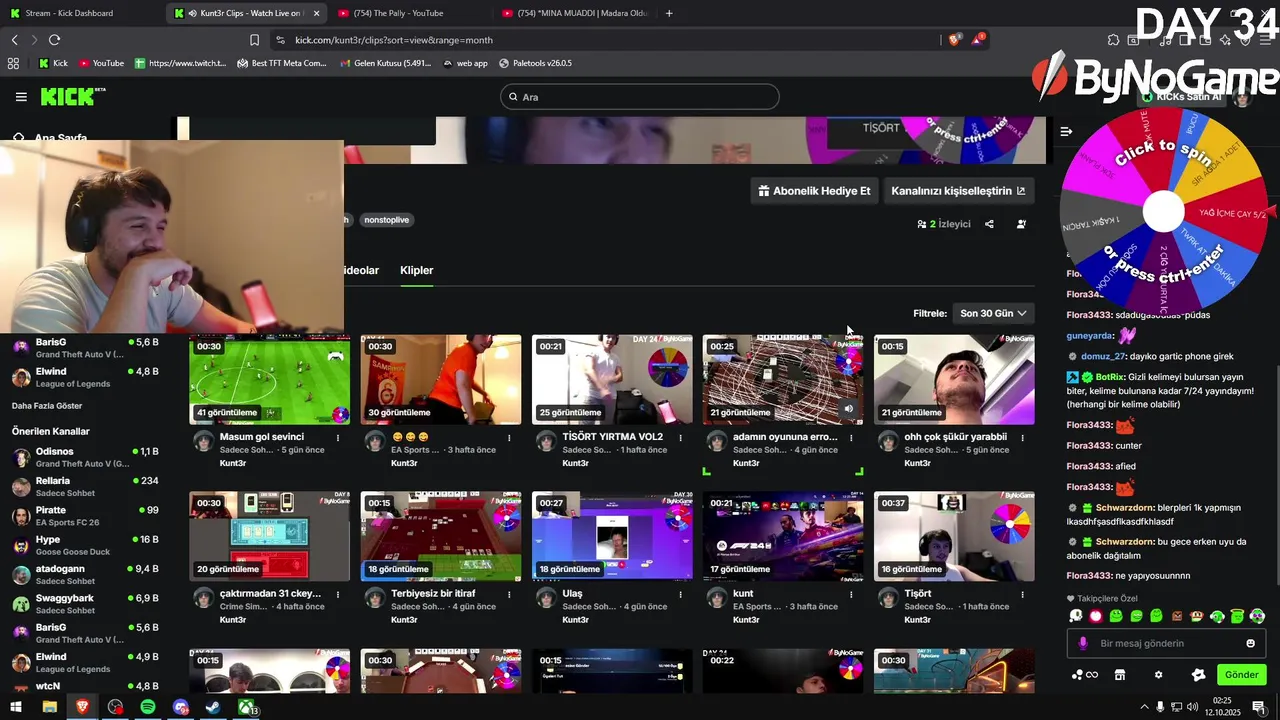Image resolution: width=1280 pixels, height=720 pixels.
Task: Click the star badge icon beside Gönder
Action: click(x=1198, y=675)
